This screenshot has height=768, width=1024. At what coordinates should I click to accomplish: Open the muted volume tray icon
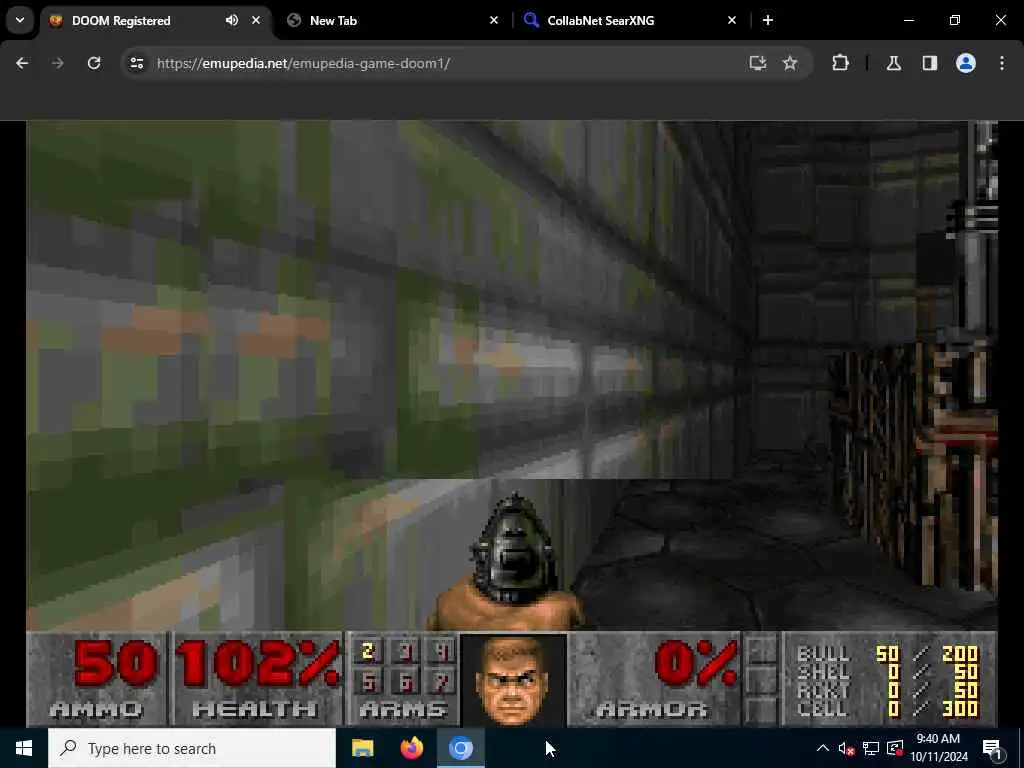[846, 748]
